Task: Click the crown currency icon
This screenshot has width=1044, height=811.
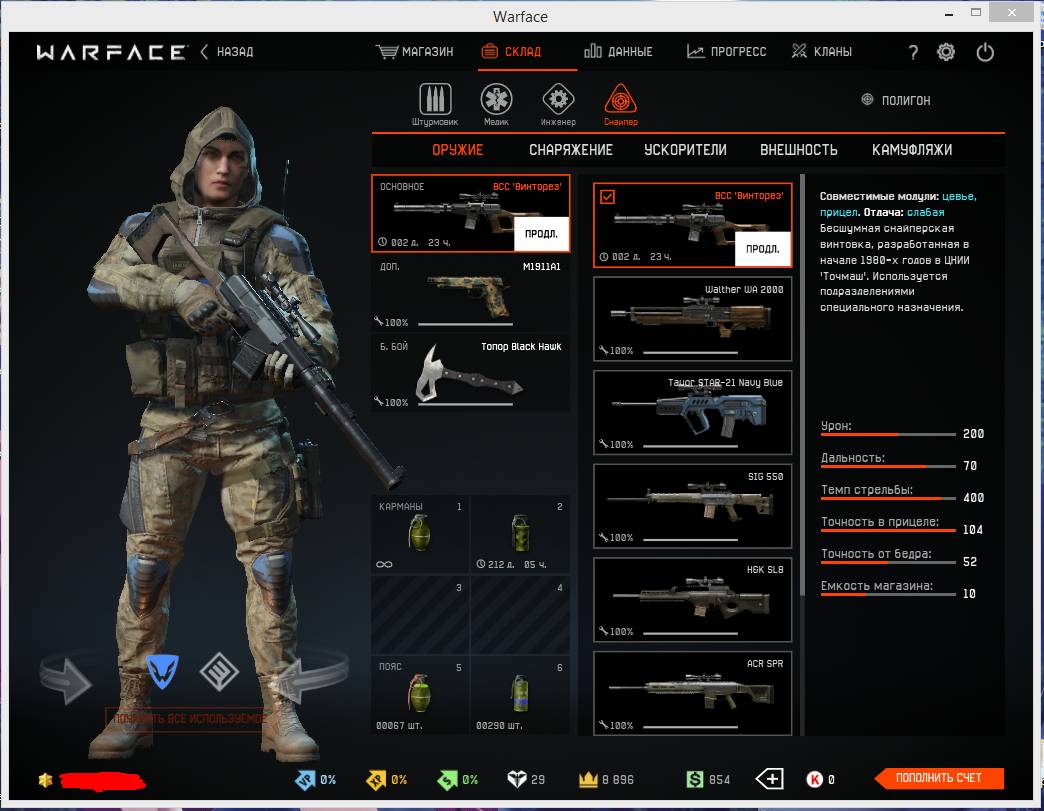Action: pos(588,779)
